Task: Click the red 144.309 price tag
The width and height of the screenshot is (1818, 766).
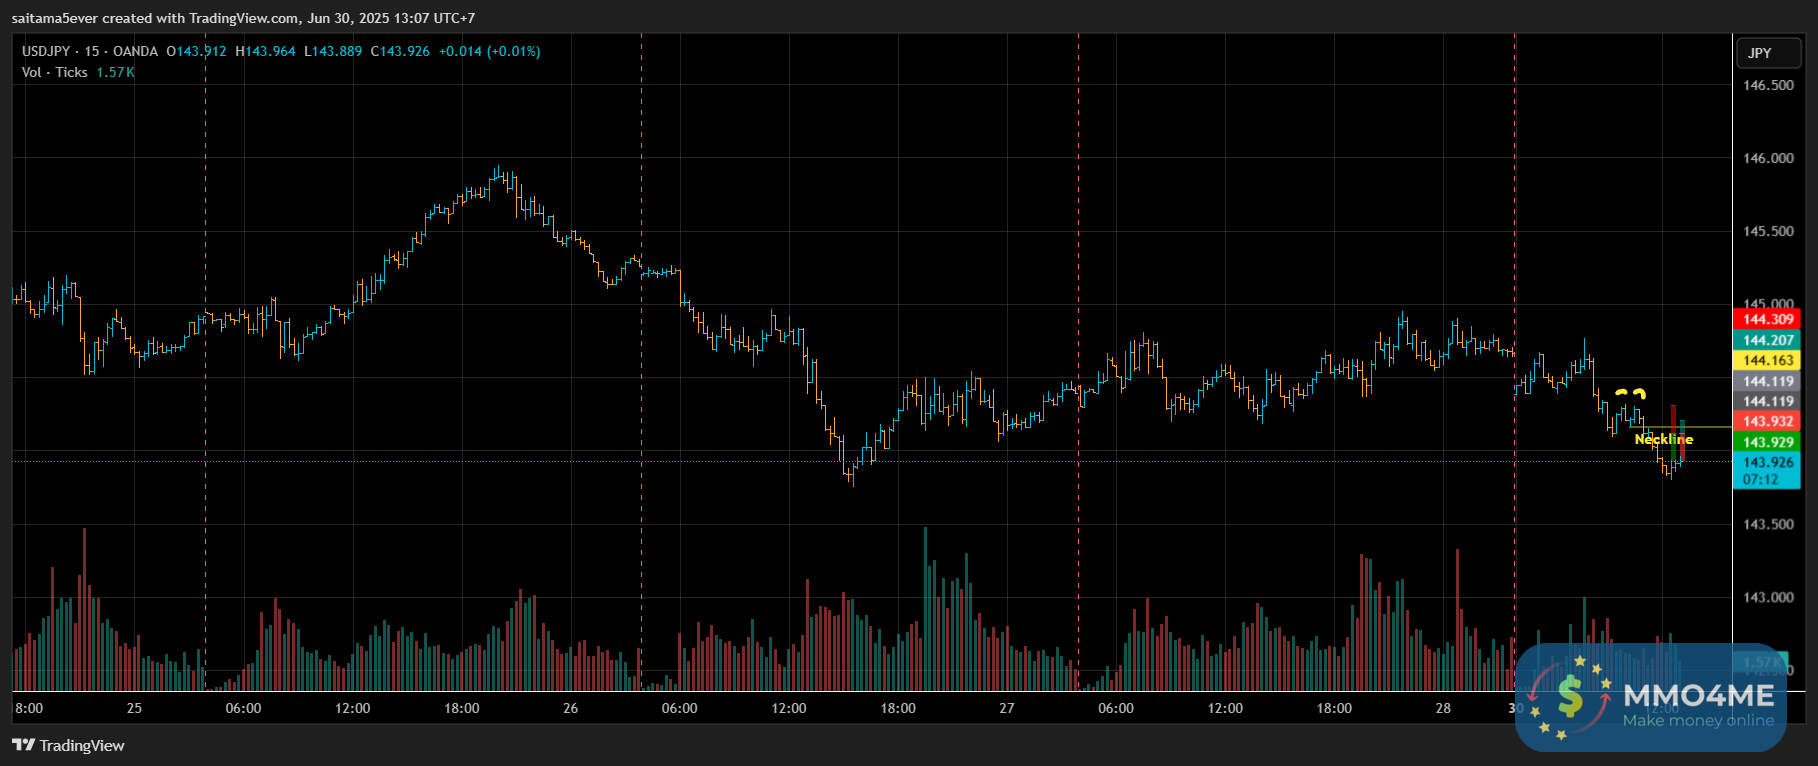Action: click(x=1768, y=319)
